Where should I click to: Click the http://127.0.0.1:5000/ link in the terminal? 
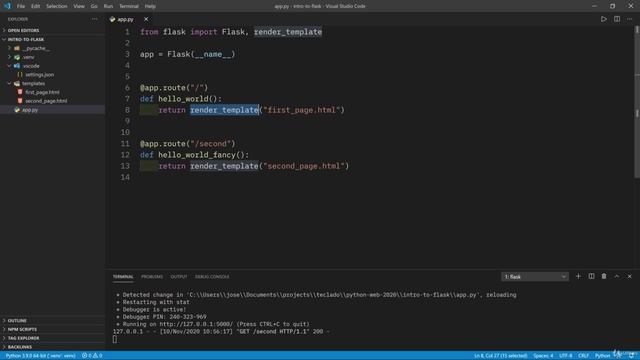coord(196,324)
